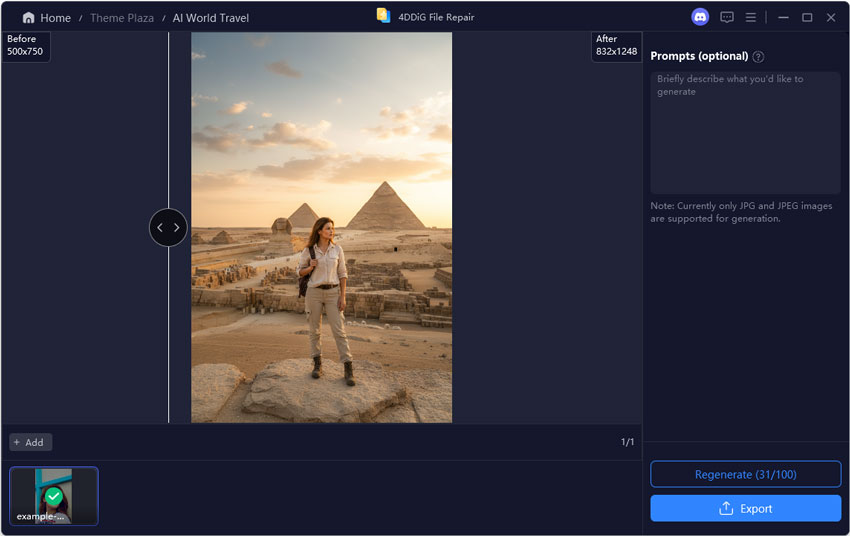850x536 pixels.
Task: Open the Discord community icon
Action: point(700,17)
